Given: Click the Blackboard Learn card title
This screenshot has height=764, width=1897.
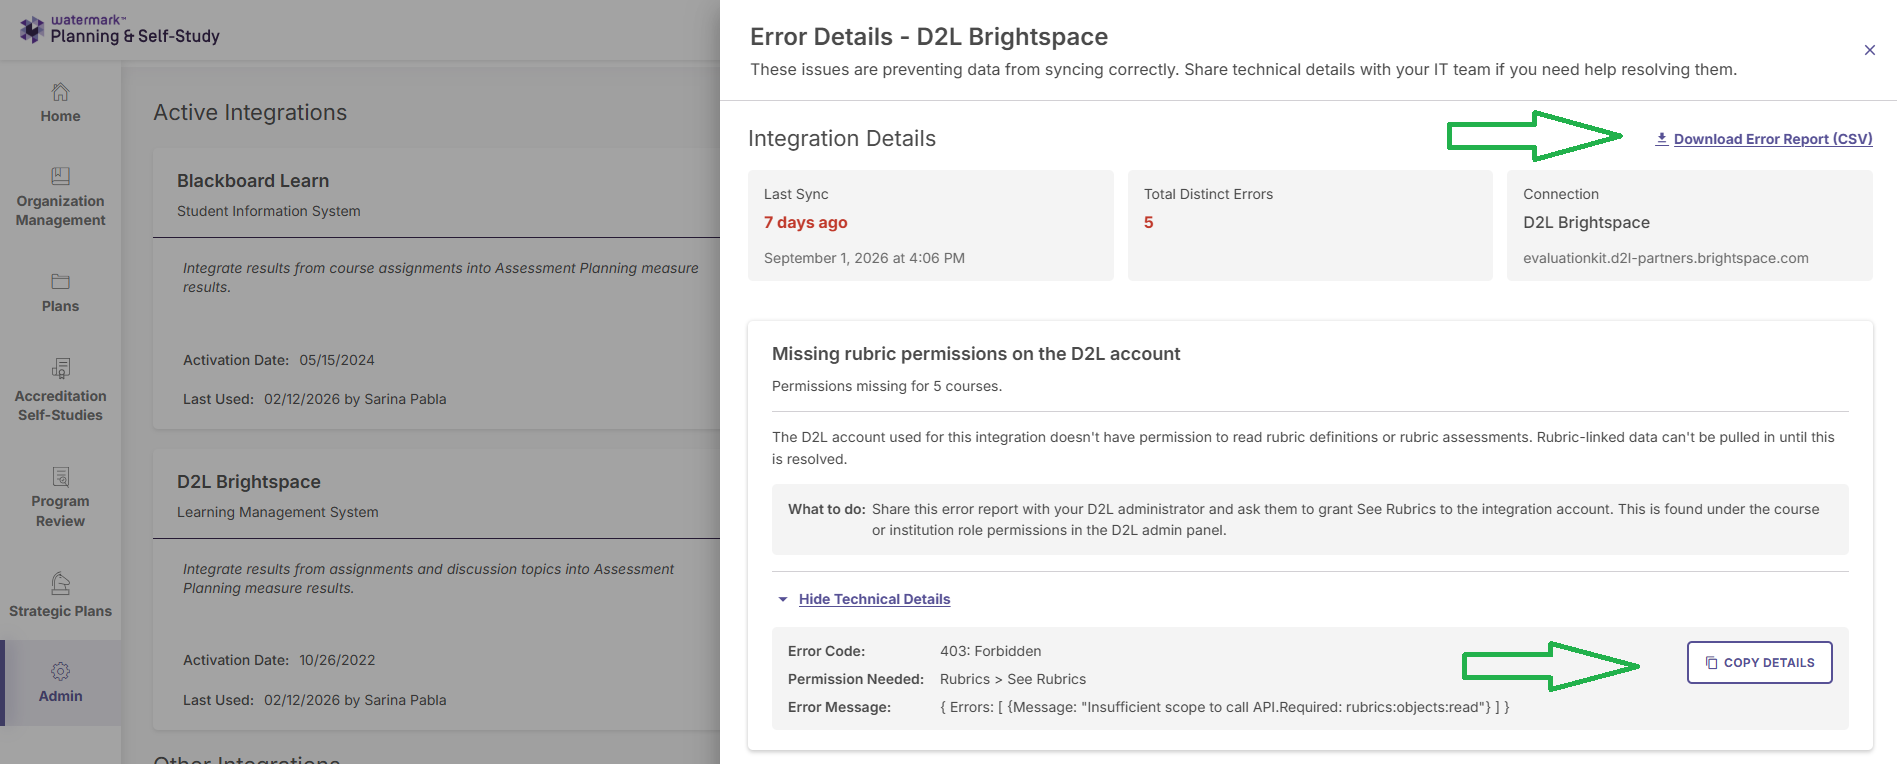Looking at the screenshot, I should point(253,181).
